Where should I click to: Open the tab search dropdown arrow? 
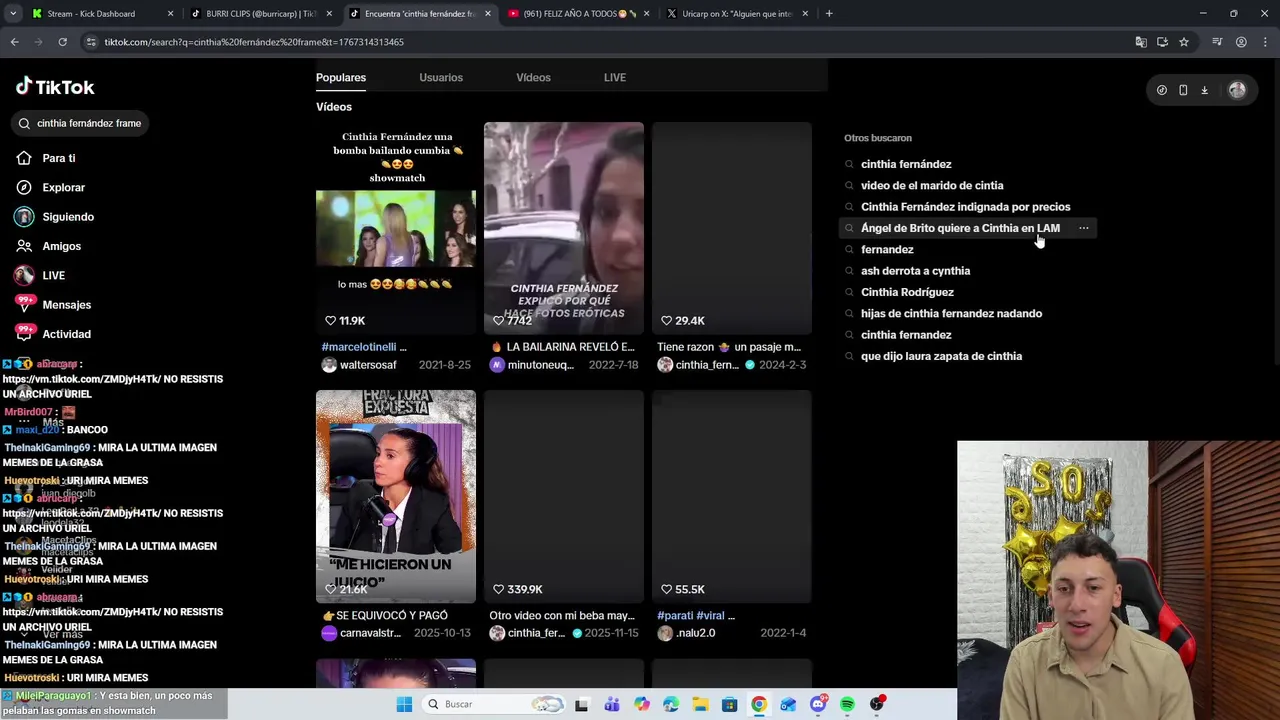click(x=13, y=14)
